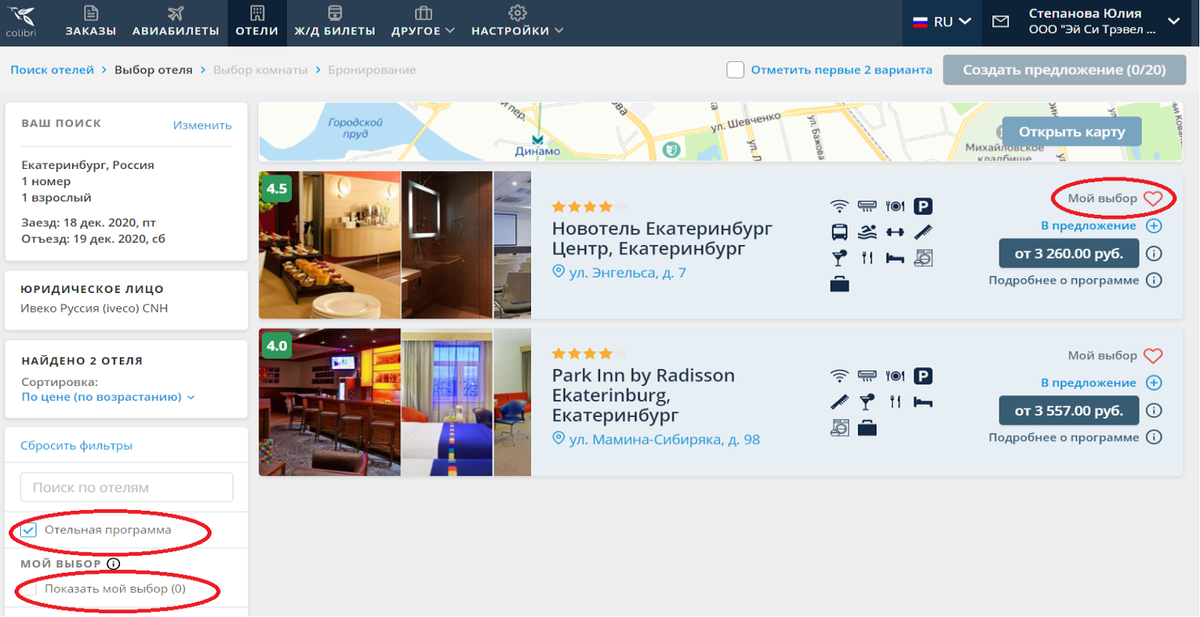Open the RU language selector

[942, 21]
